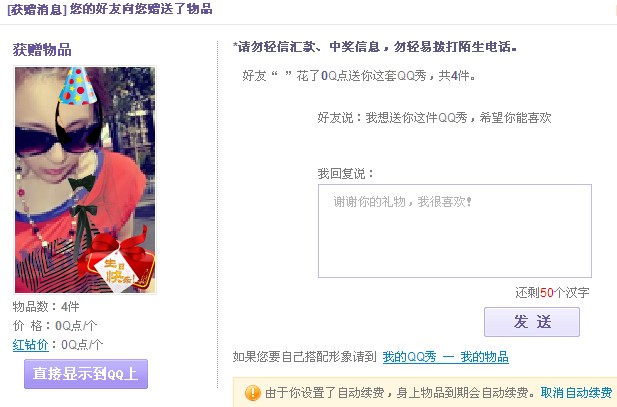
Task: Click the orange warning exclamation icon
Action: point(253,392)
